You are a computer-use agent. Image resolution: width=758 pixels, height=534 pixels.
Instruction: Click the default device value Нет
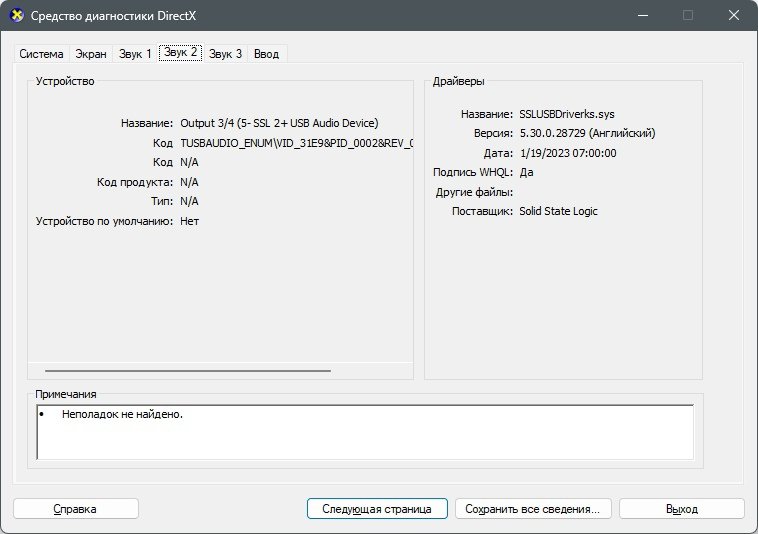pyautogui.click(x=190, y=221)
